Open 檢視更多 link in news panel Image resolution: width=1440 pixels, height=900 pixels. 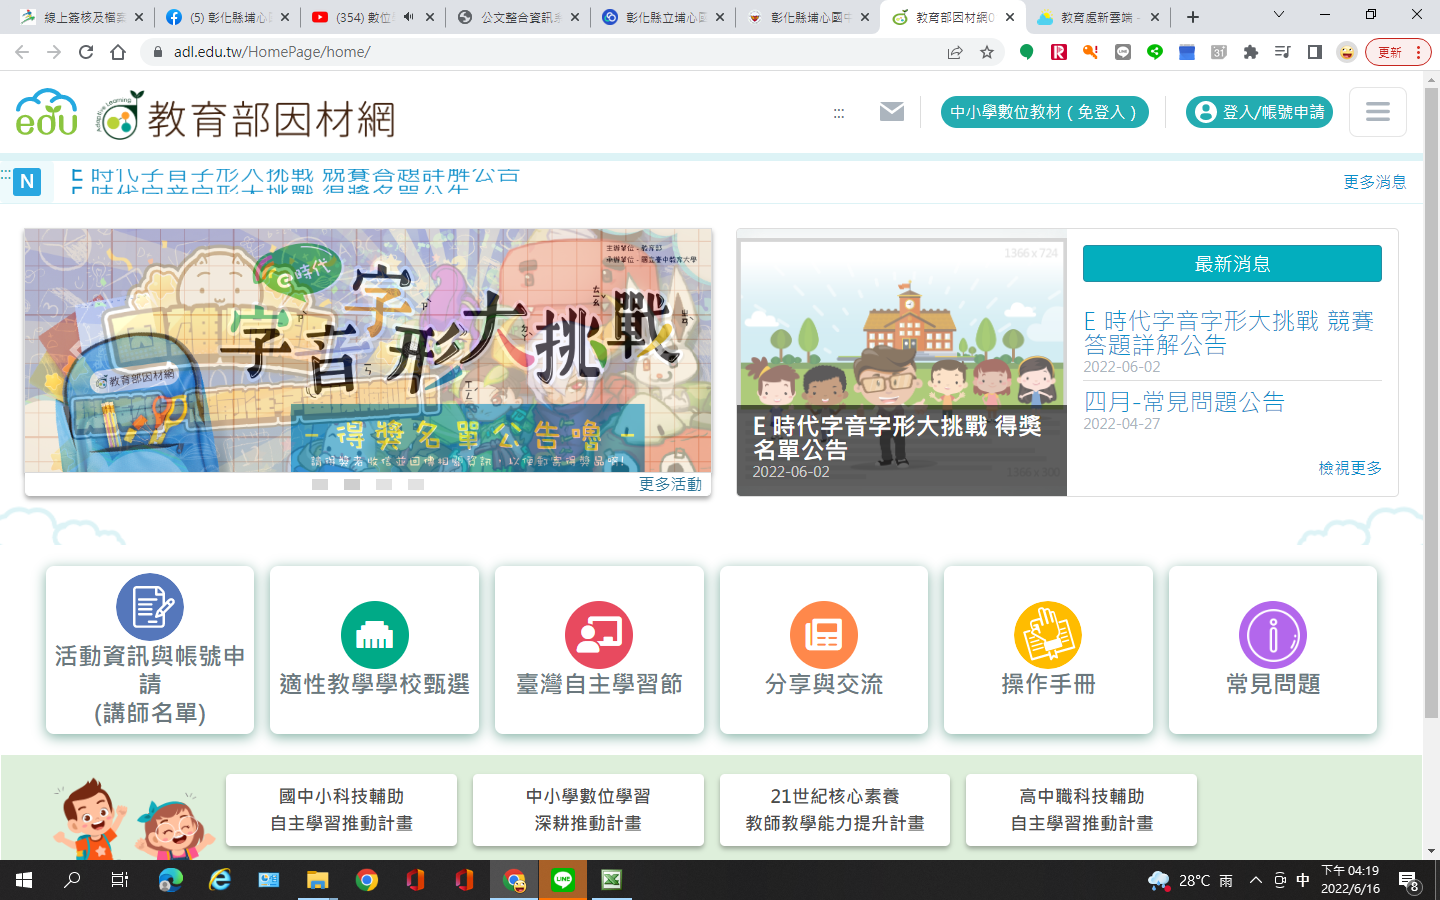pyautogui.click(x=1350, y=468)
